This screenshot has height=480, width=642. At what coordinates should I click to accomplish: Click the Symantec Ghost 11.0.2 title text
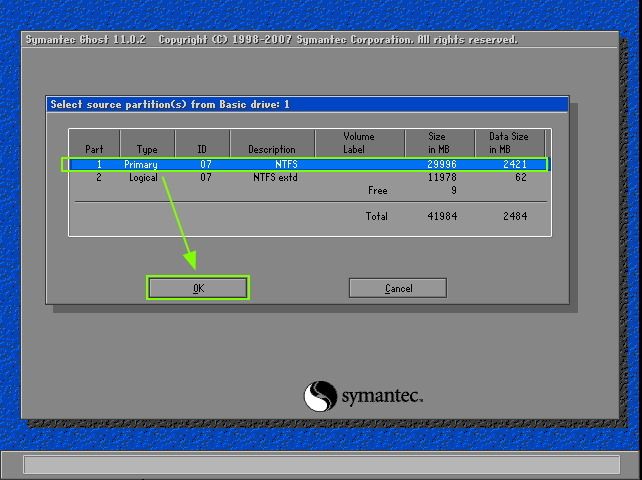(86, 40)
